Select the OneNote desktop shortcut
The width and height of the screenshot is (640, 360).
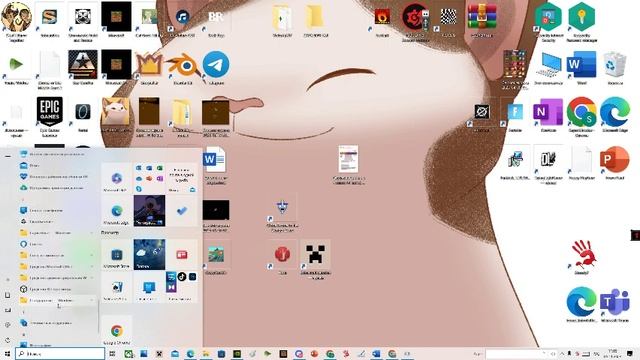[548, 111]
